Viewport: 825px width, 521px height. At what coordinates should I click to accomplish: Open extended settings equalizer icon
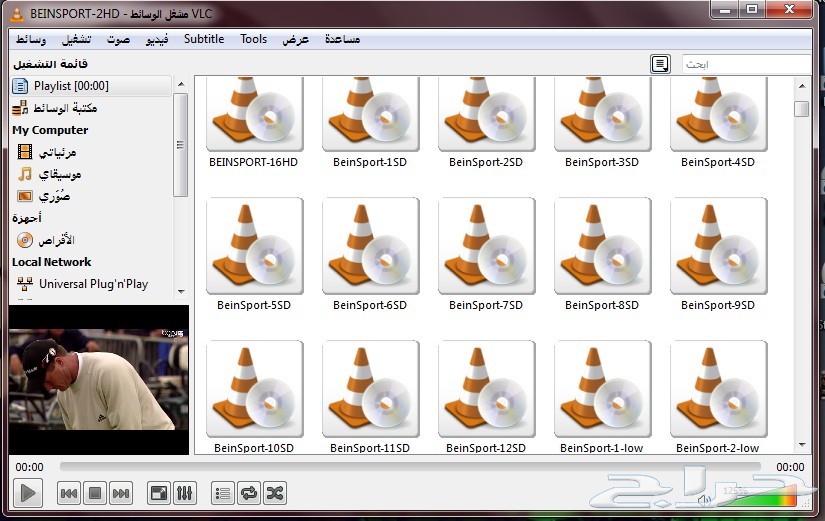tap(185, 493)
